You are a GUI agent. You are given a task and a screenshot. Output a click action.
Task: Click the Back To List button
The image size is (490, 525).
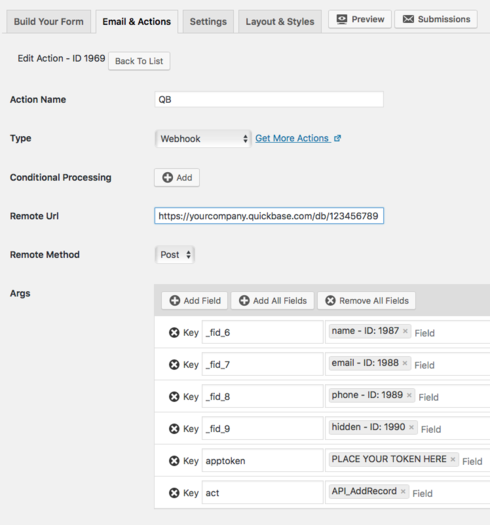(x=139, y=61)
